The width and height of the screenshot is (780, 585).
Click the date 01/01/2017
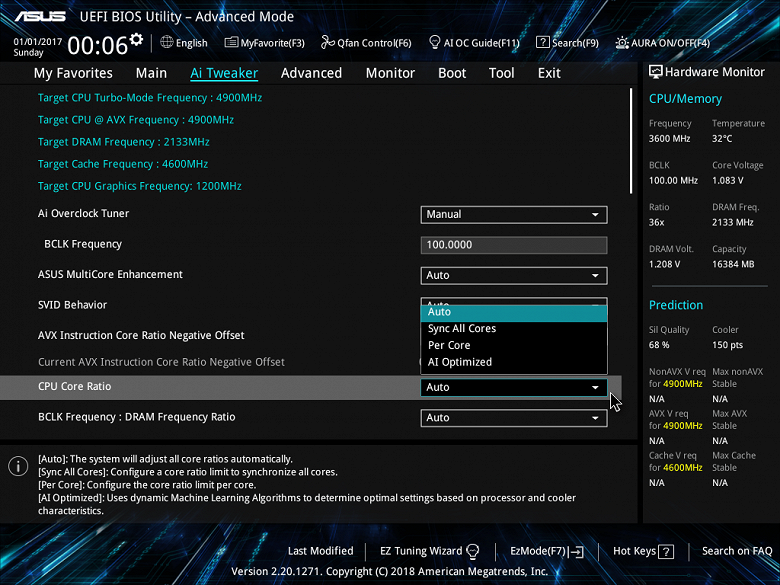[x=38, y=42]
